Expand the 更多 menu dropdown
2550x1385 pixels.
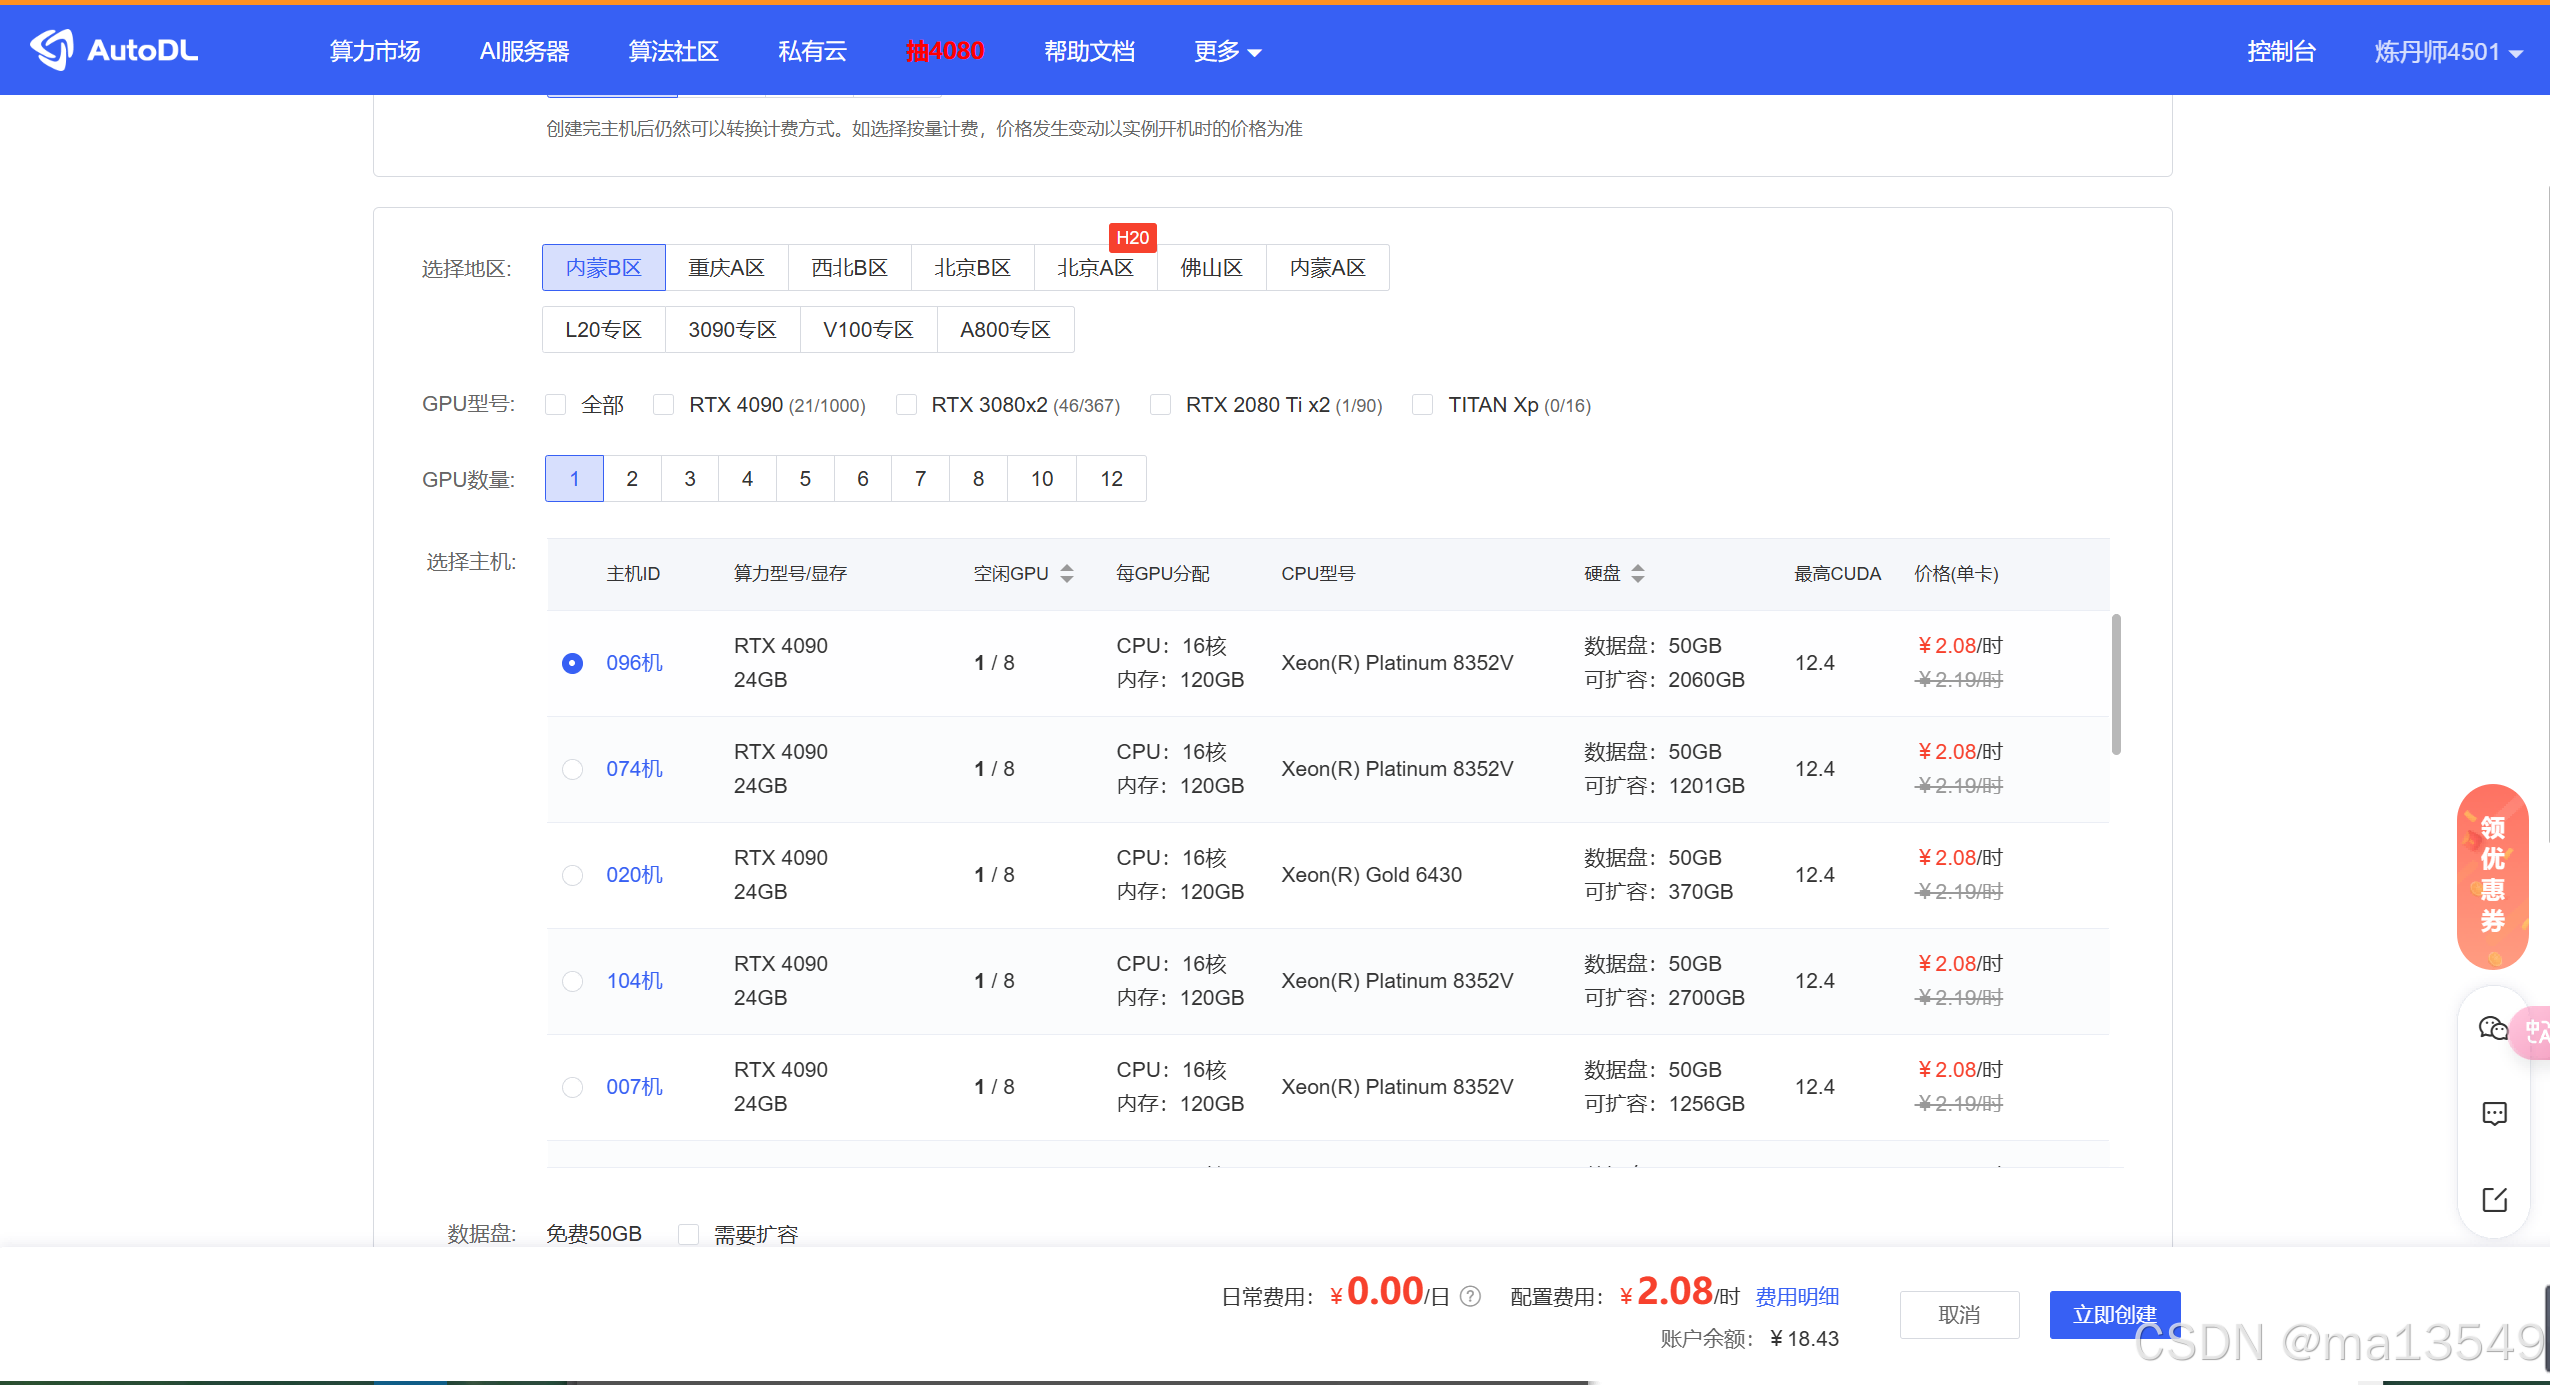pyautogui.click(x=1227, y=51)
